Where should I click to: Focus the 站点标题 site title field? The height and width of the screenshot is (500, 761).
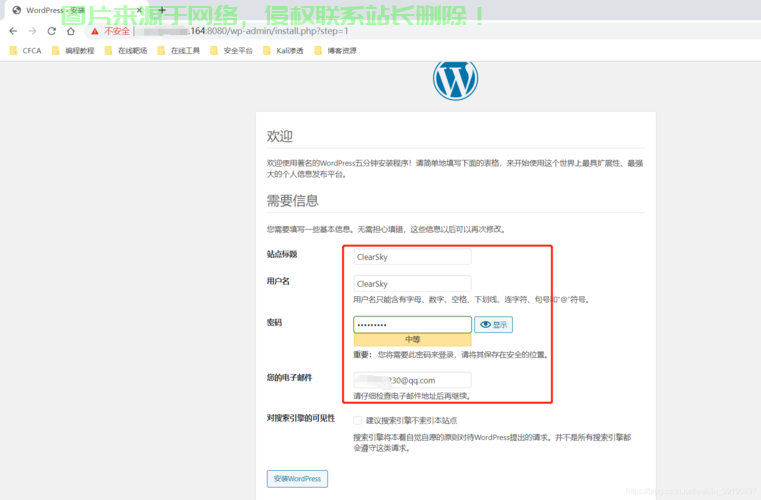click(x=412, y=257)
